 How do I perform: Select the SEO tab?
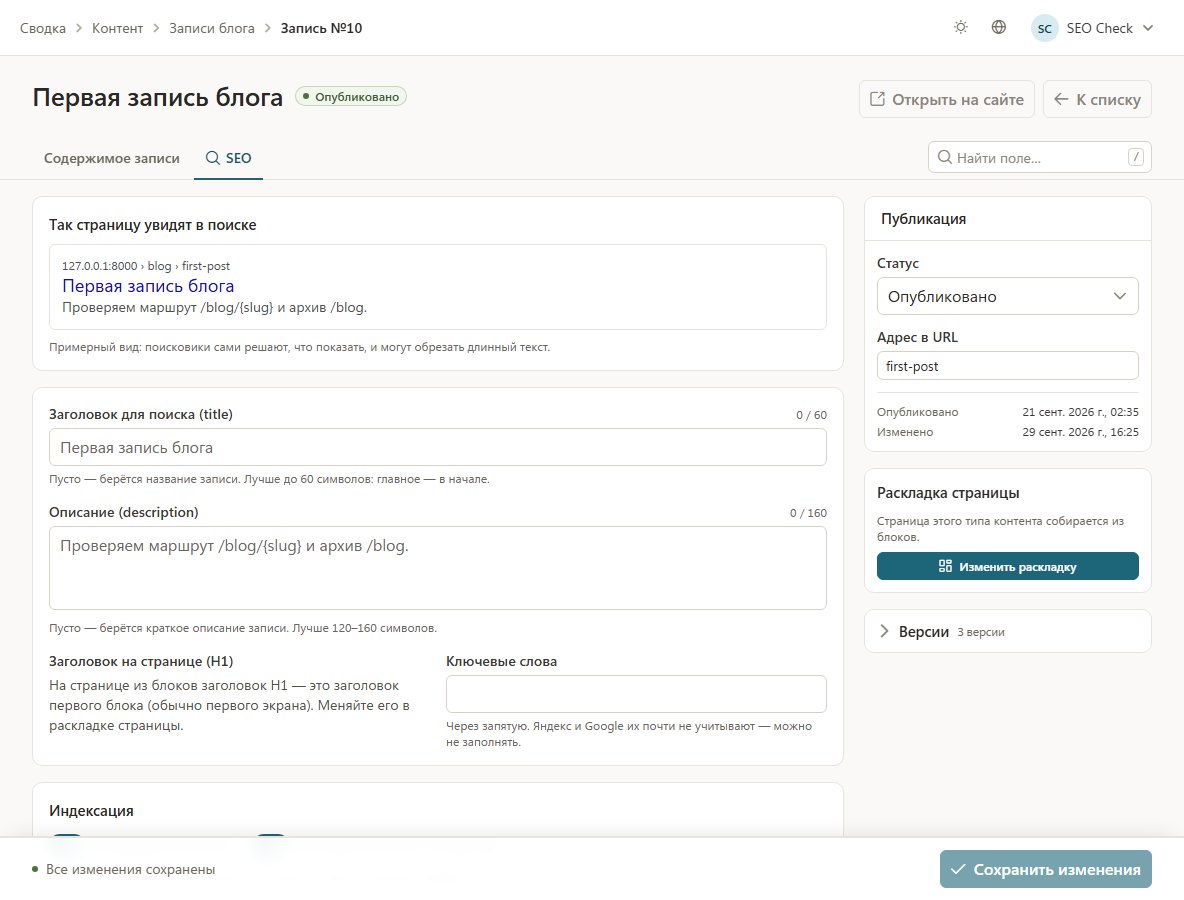tap(228, 158)
